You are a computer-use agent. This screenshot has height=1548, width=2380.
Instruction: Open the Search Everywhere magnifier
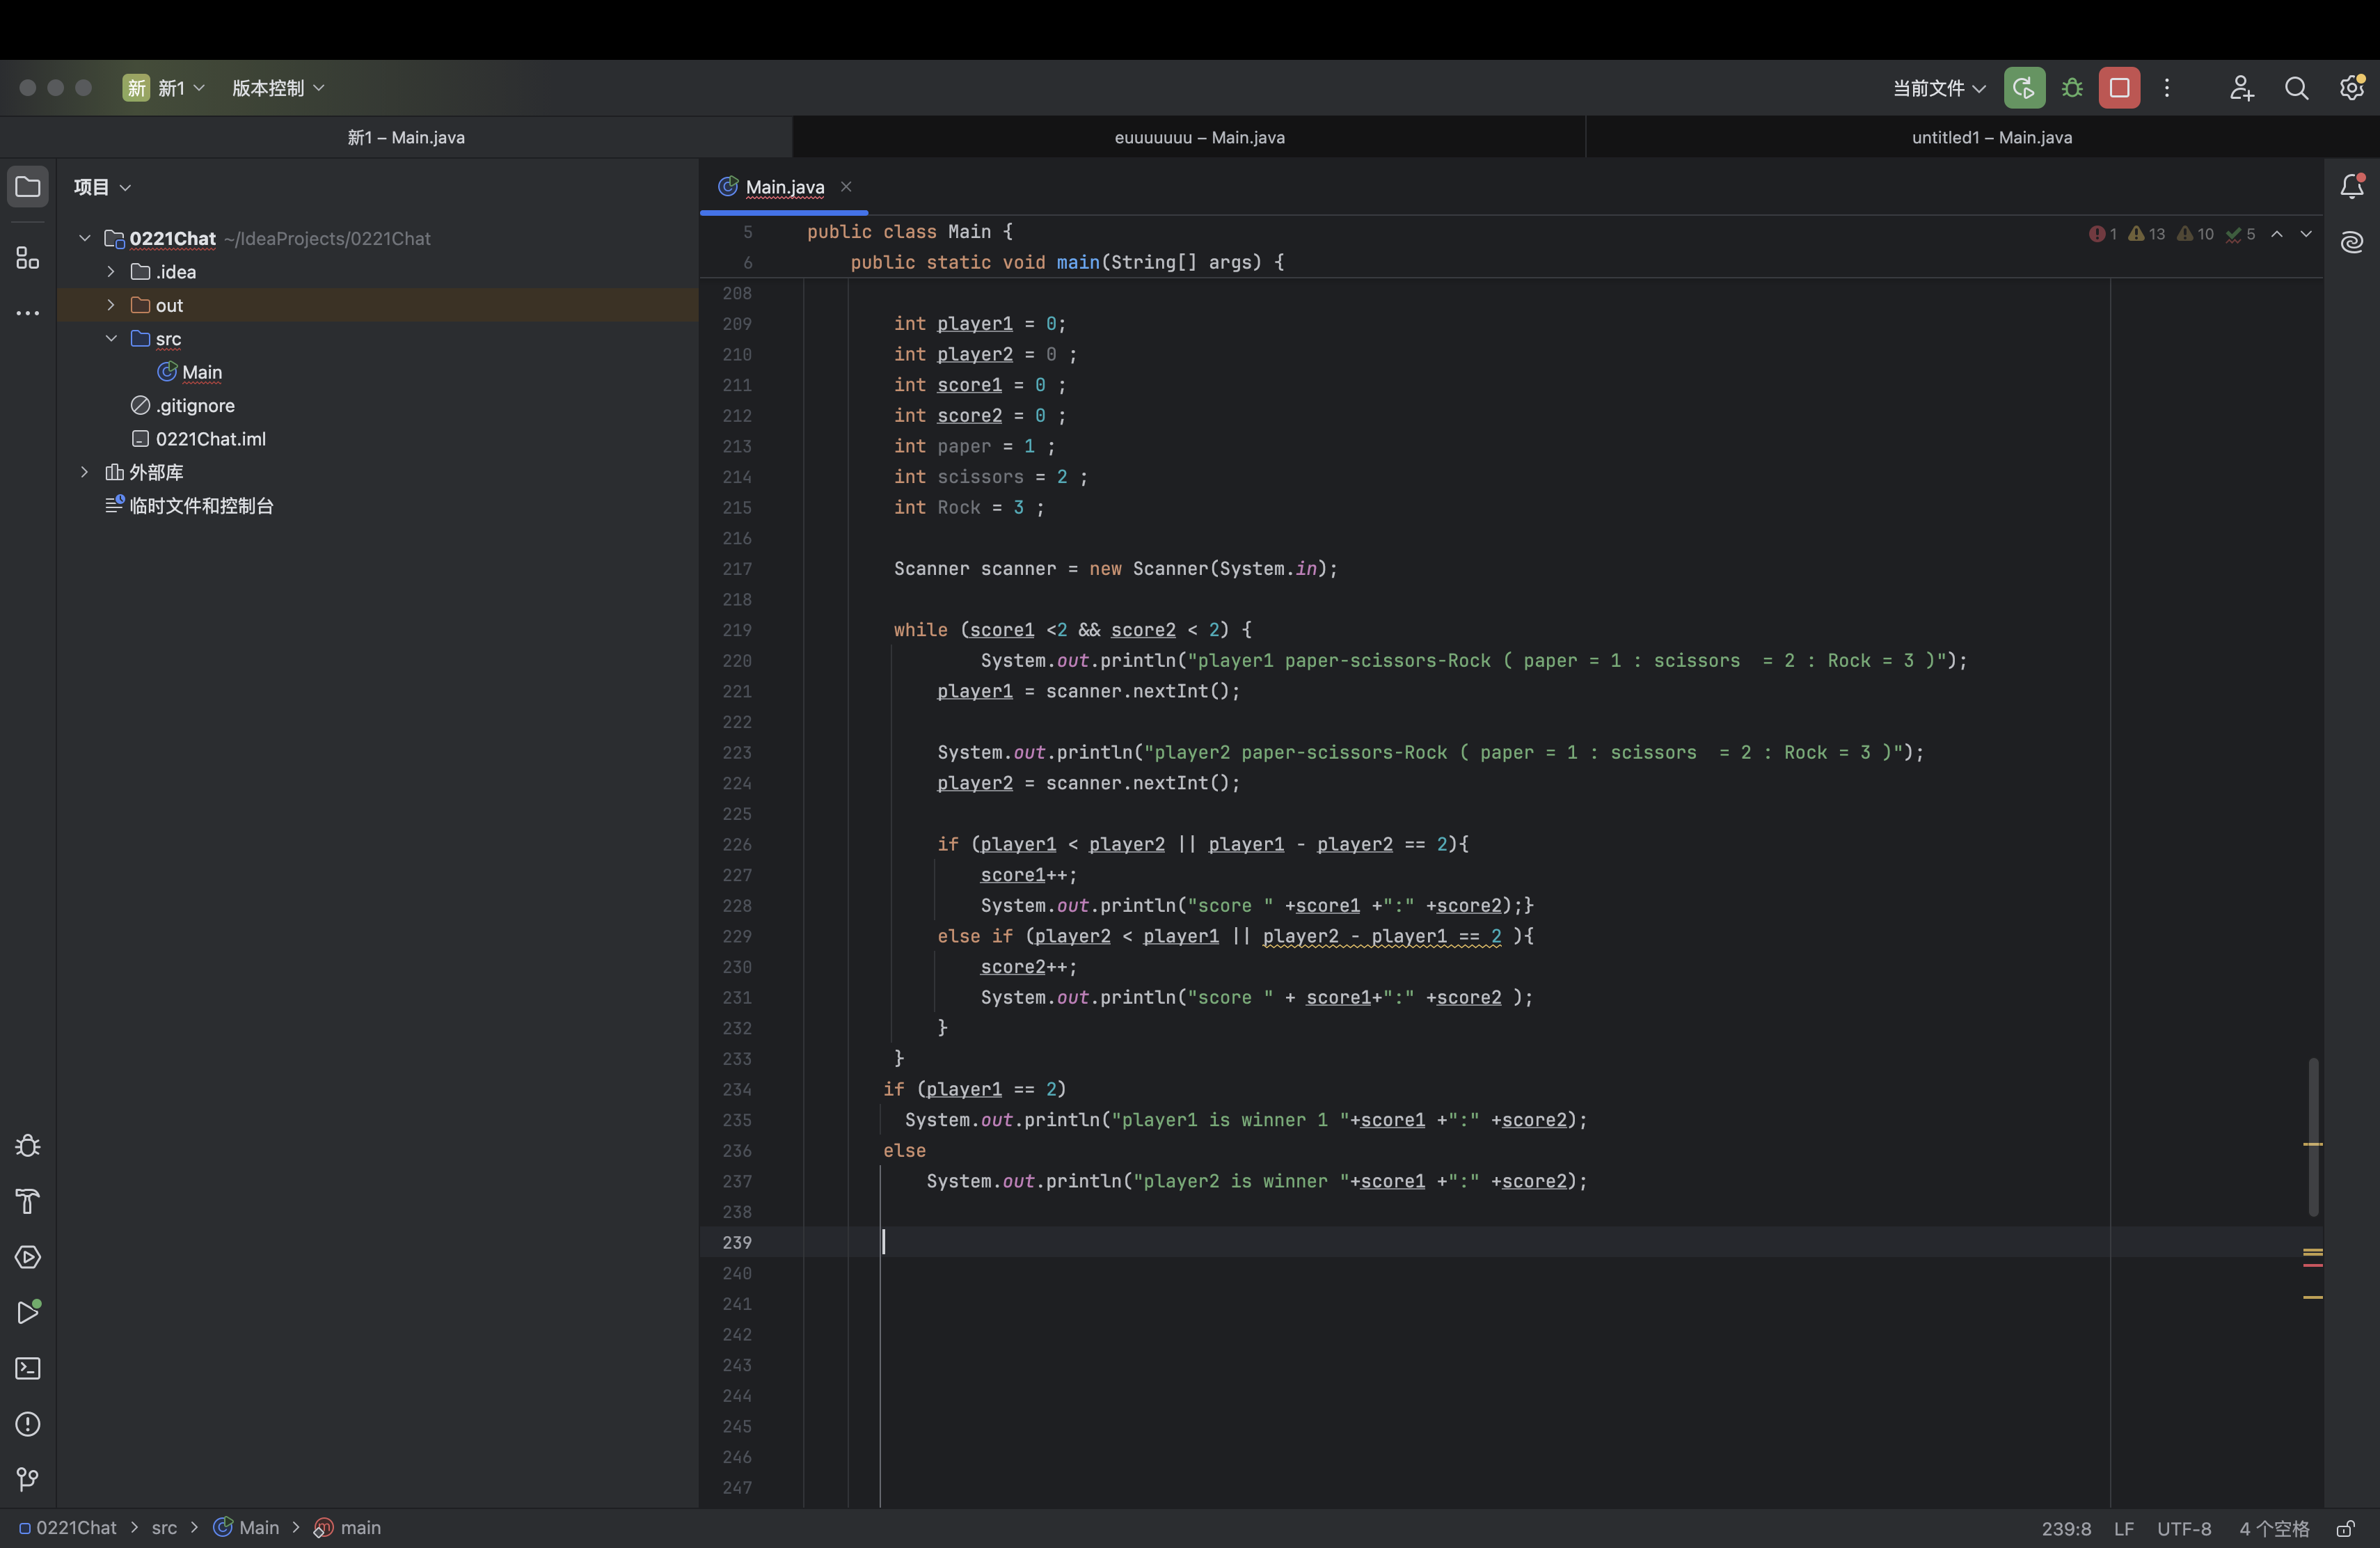click(2297, 88)
